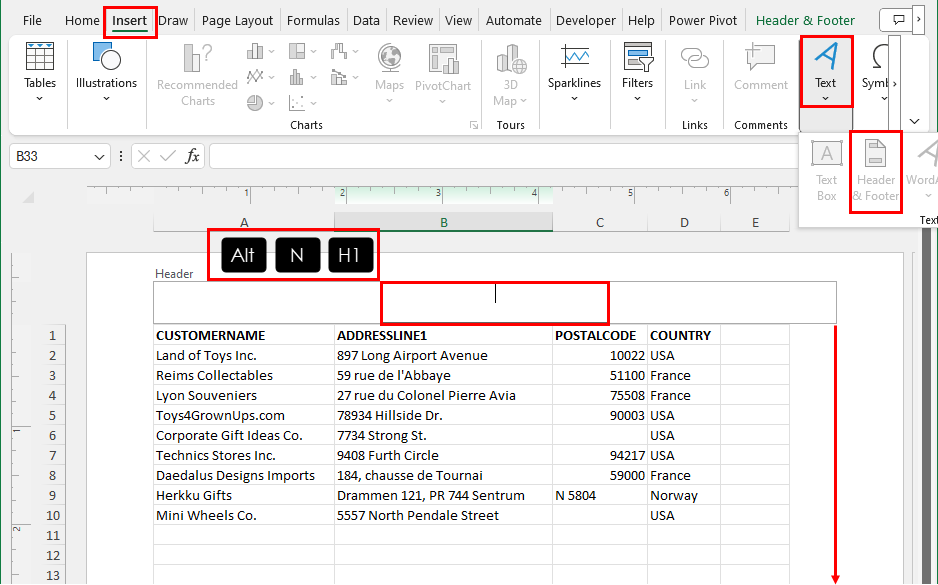Open the comments pane speech-bubble icon
938x585 pixels.
898,20
